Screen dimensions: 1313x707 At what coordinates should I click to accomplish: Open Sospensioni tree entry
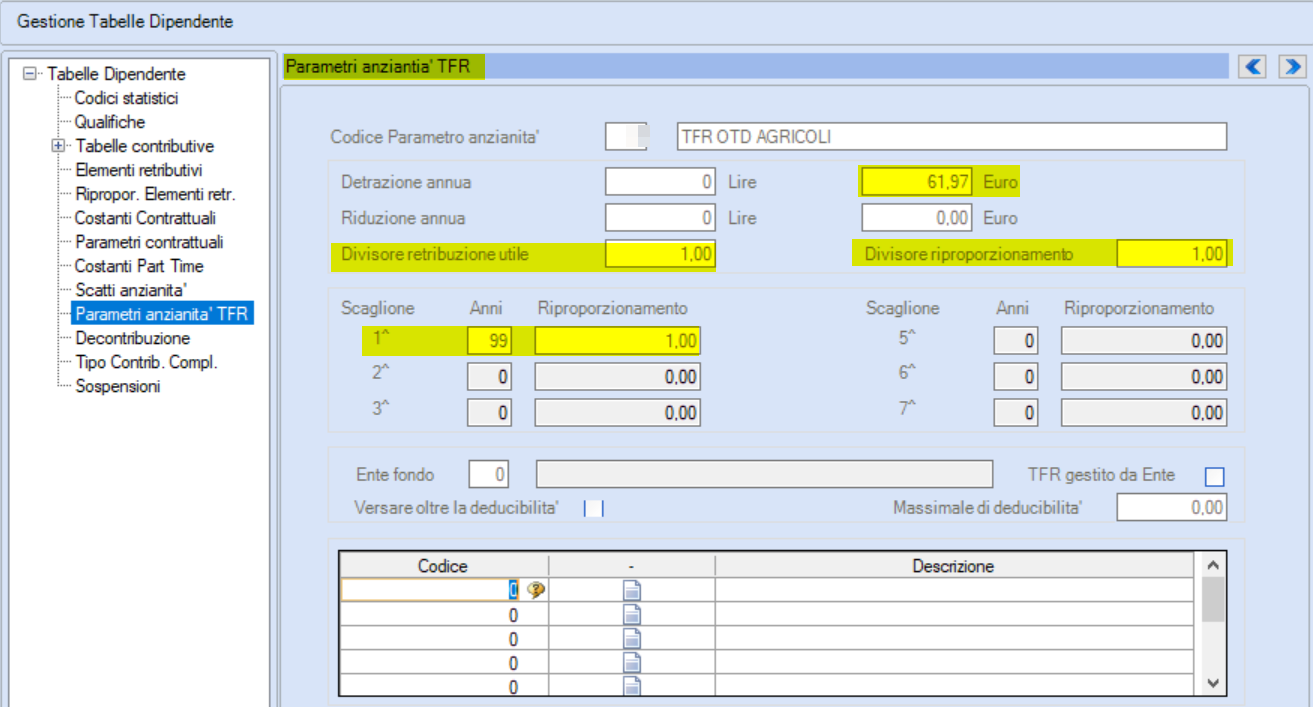tap(117, 386)
